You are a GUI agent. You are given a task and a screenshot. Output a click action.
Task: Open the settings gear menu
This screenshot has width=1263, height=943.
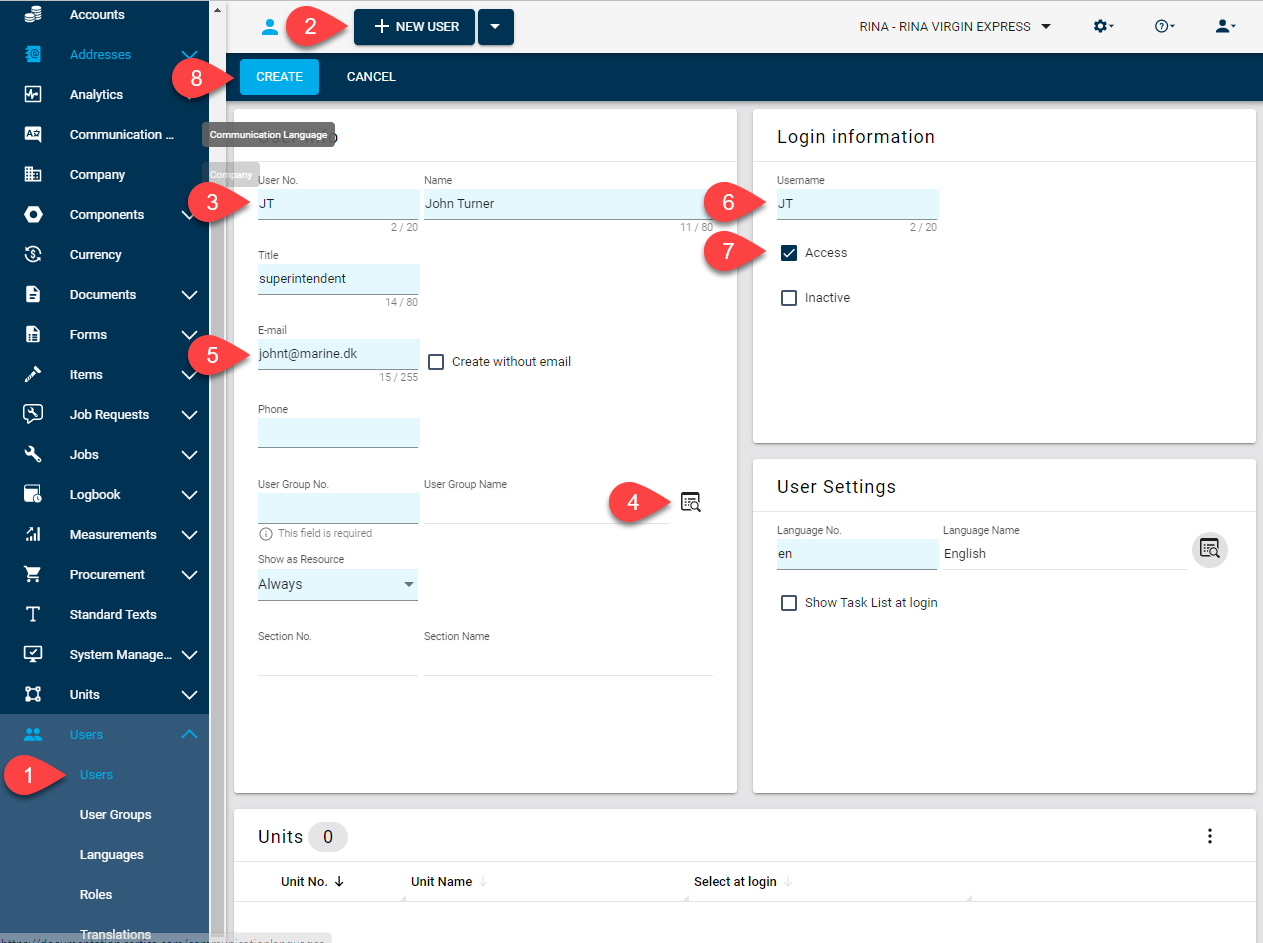click(x=1103, y=27)
